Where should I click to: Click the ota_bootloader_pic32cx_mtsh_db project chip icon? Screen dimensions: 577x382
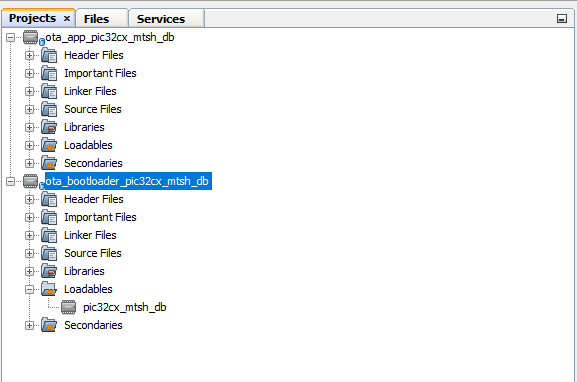point(31,181)
